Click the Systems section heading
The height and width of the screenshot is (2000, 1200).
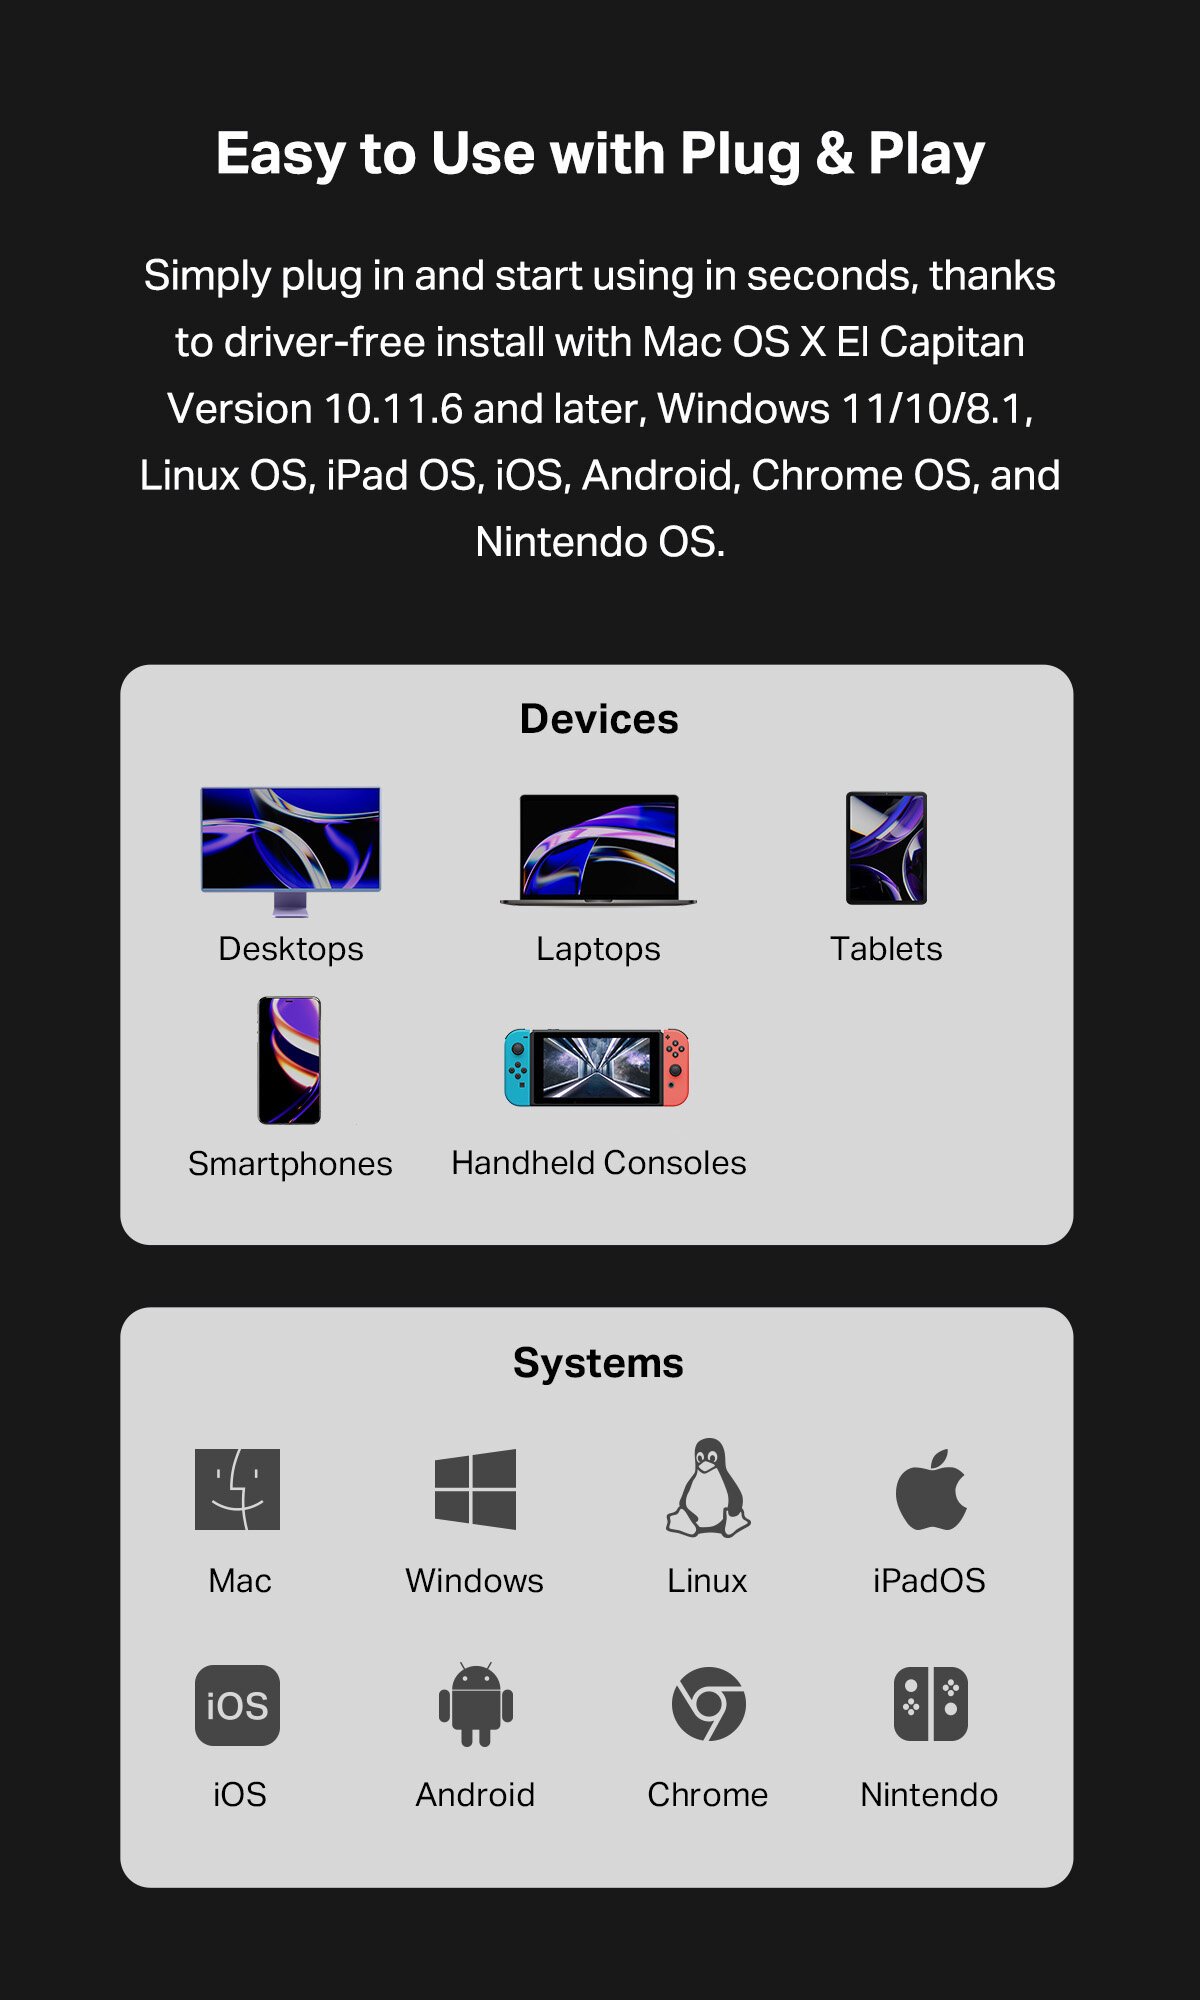point(598,1363)
